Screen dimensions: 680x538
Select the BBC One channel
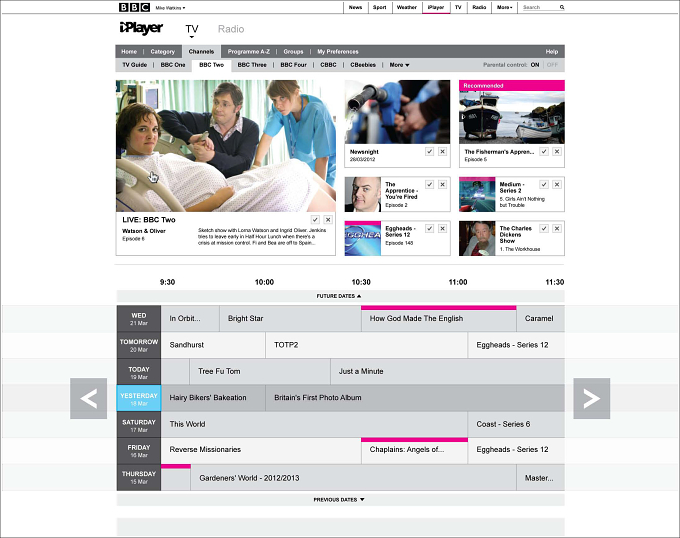173,65
